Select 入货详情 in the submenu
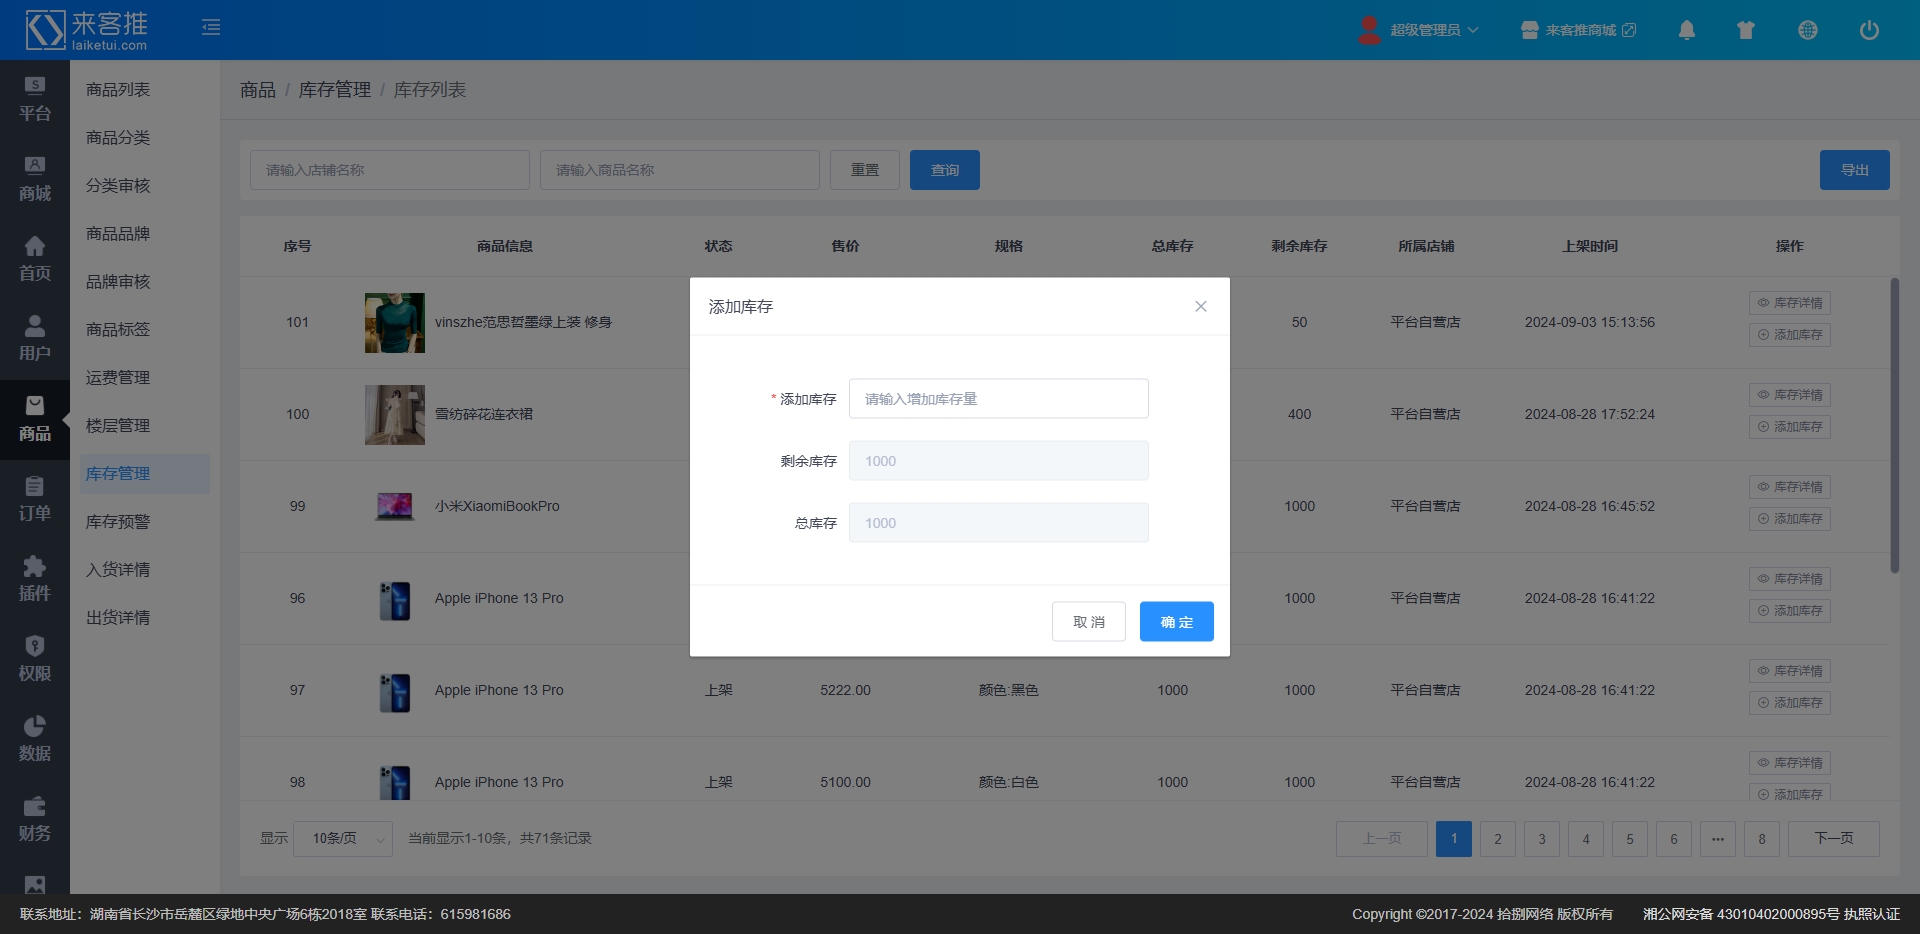This screenshot has width=1920, height=934. pos(118,570)
